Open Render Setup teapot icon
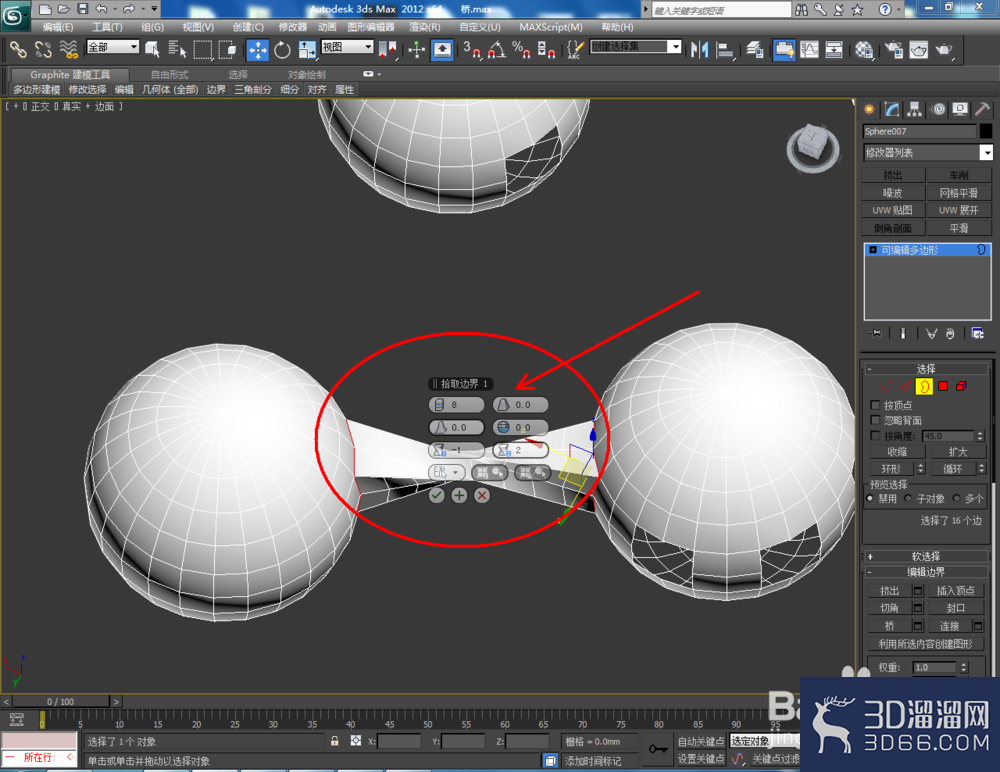Screen dimensions: 1000x772 click(894, 49)
